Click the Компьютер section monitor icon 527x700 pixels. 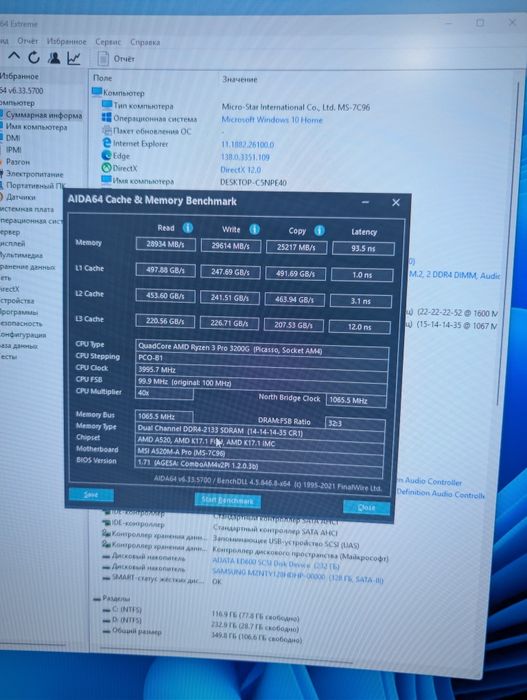96,92
